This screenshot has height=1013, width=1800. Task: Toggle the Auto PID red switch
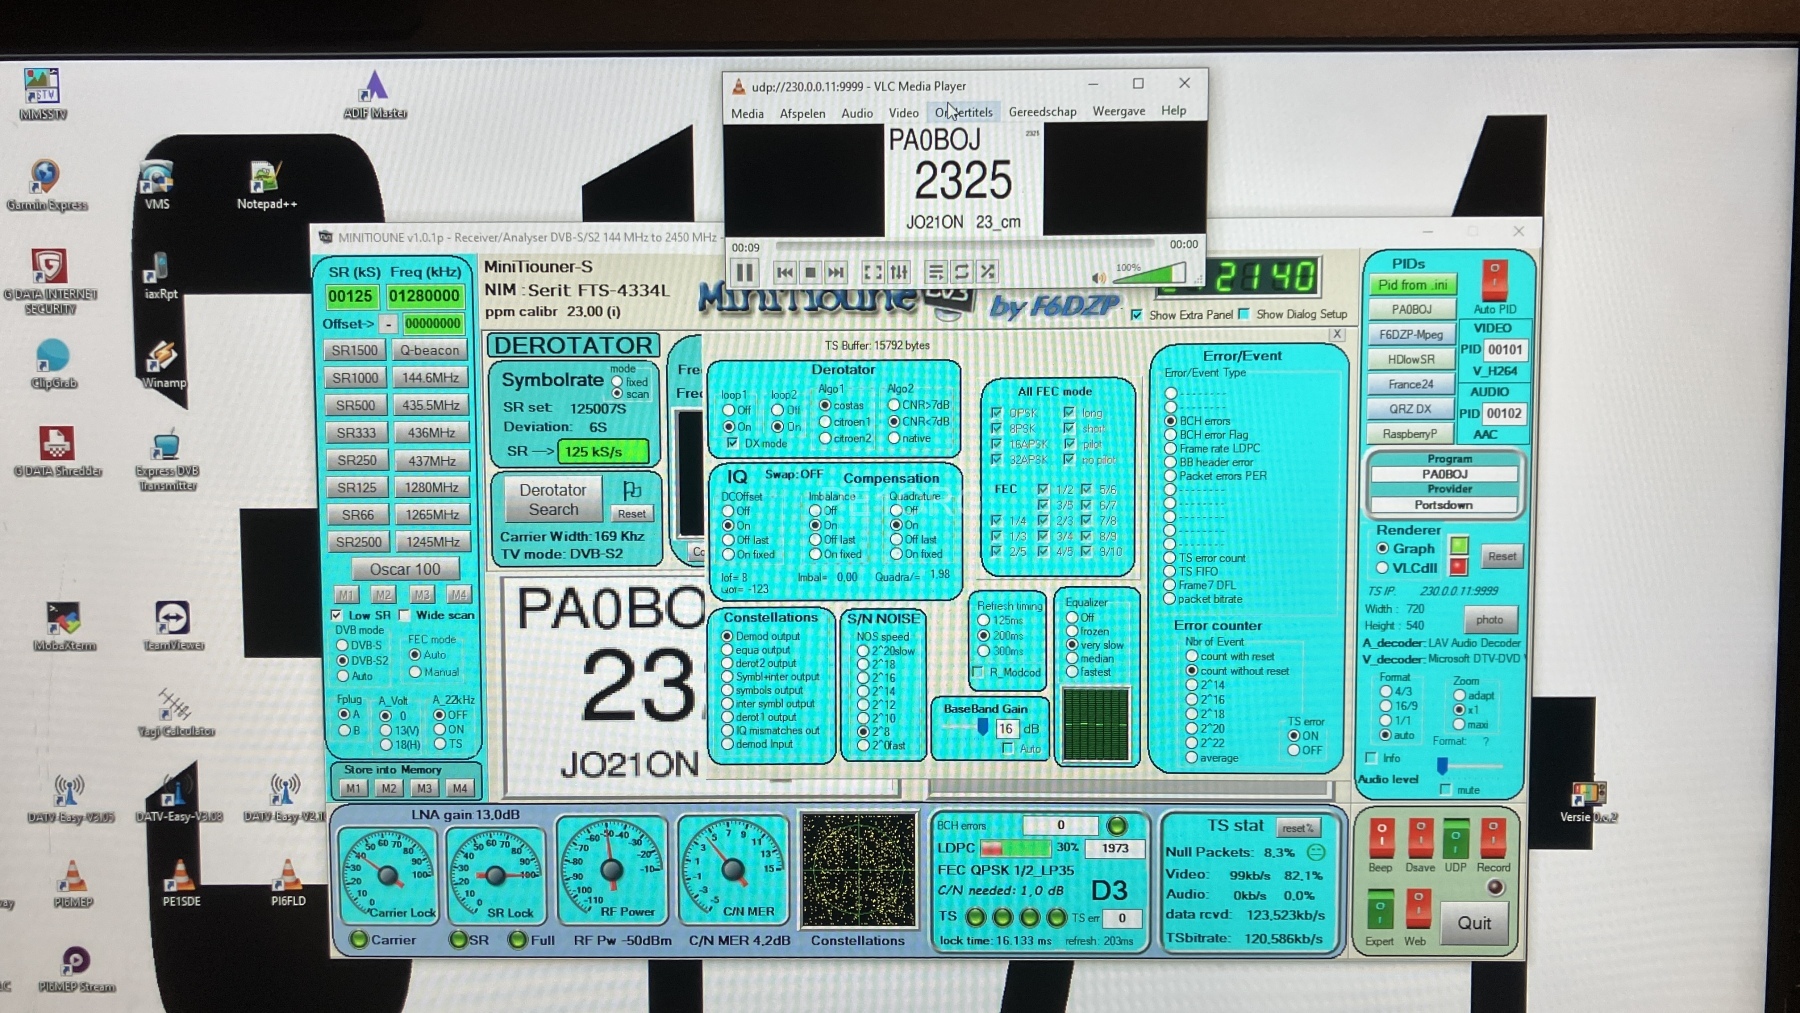(x=1494, y=280)
